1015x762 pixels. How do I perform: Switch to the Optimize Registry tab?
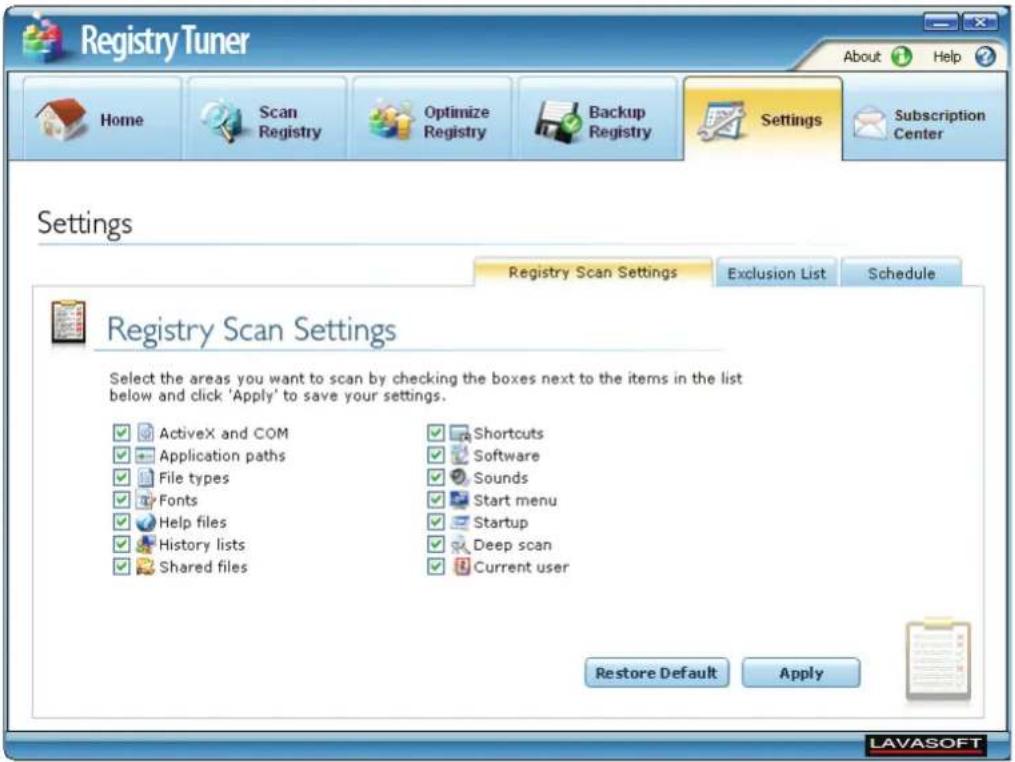(x=432, y=118)
